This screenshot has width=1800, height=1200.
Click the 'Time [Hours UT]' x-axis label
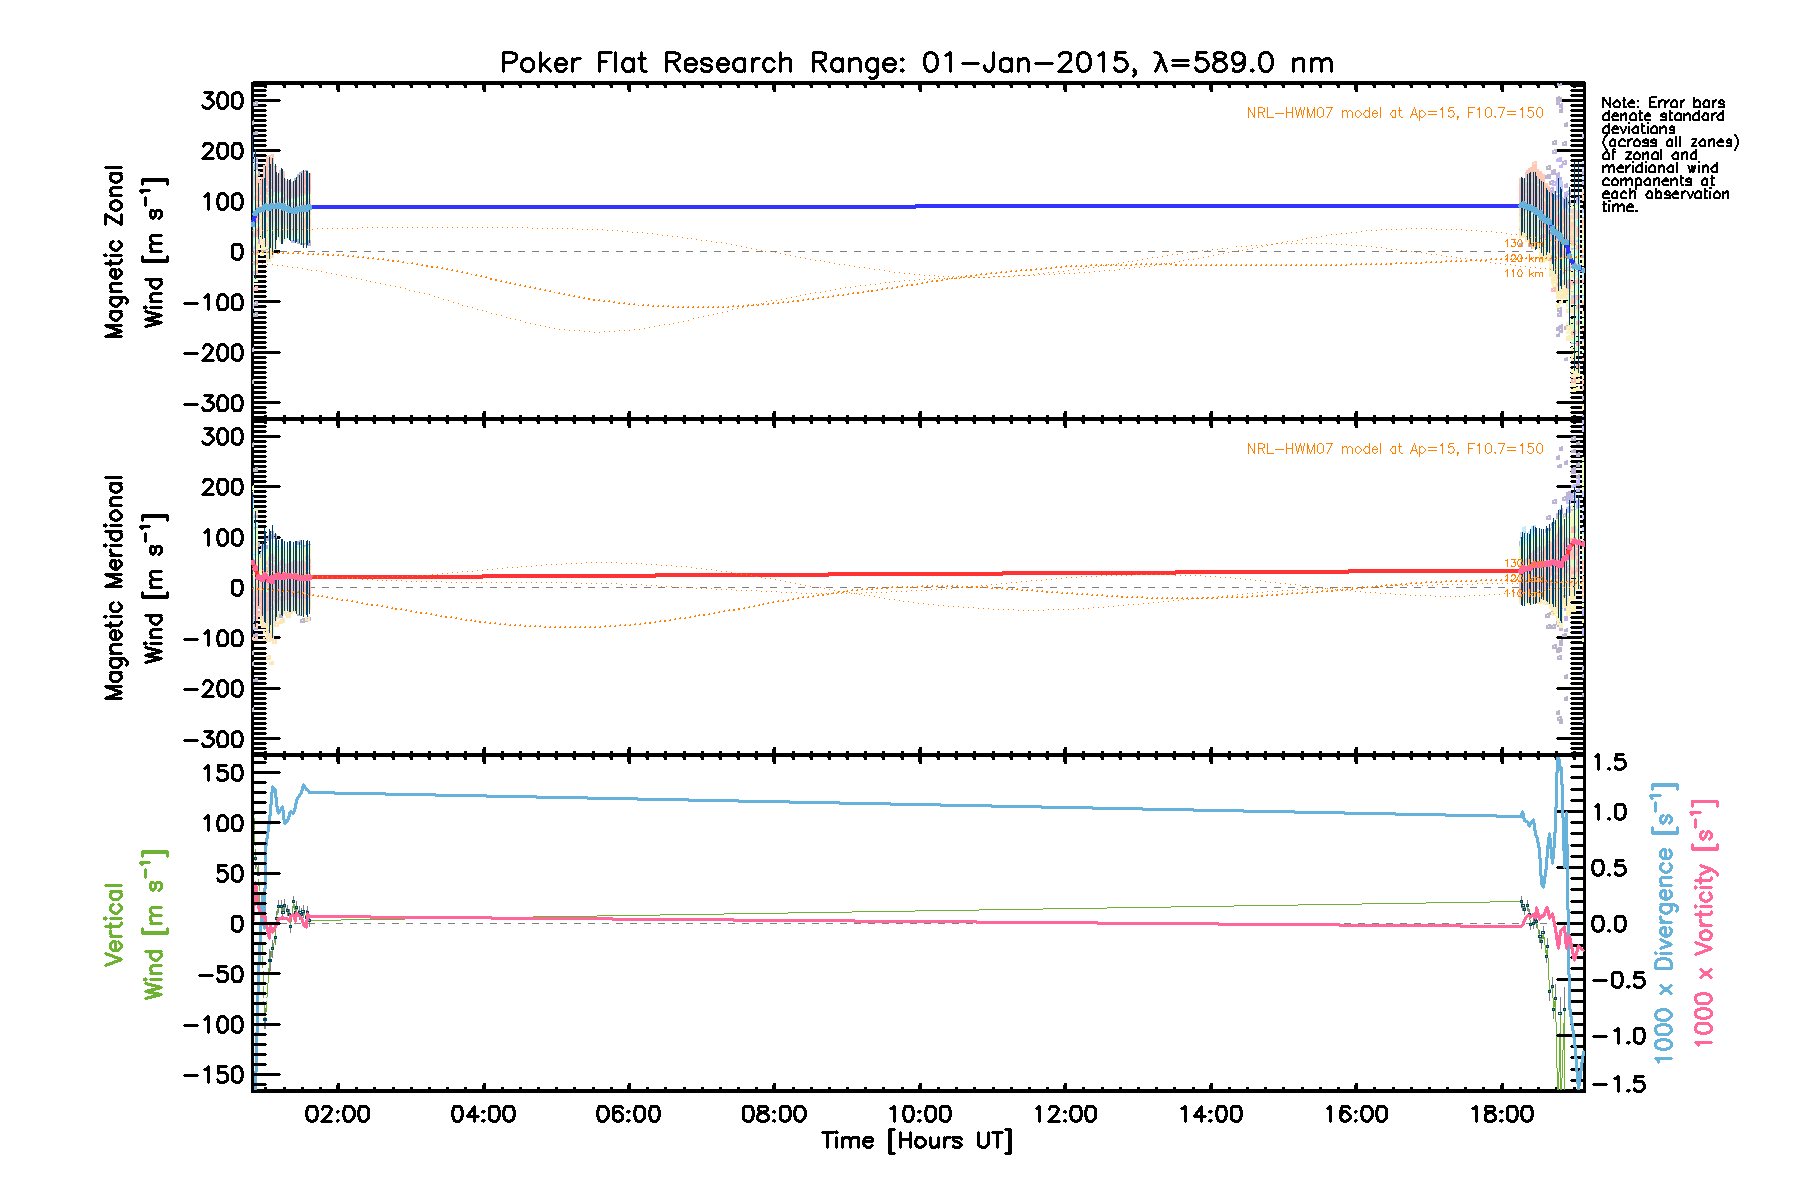pyautogui.click(x=916, y=1141)
